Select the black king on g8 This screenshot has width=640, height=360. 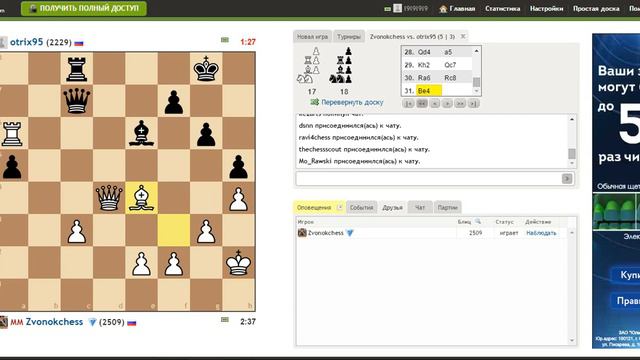(206, 68)
